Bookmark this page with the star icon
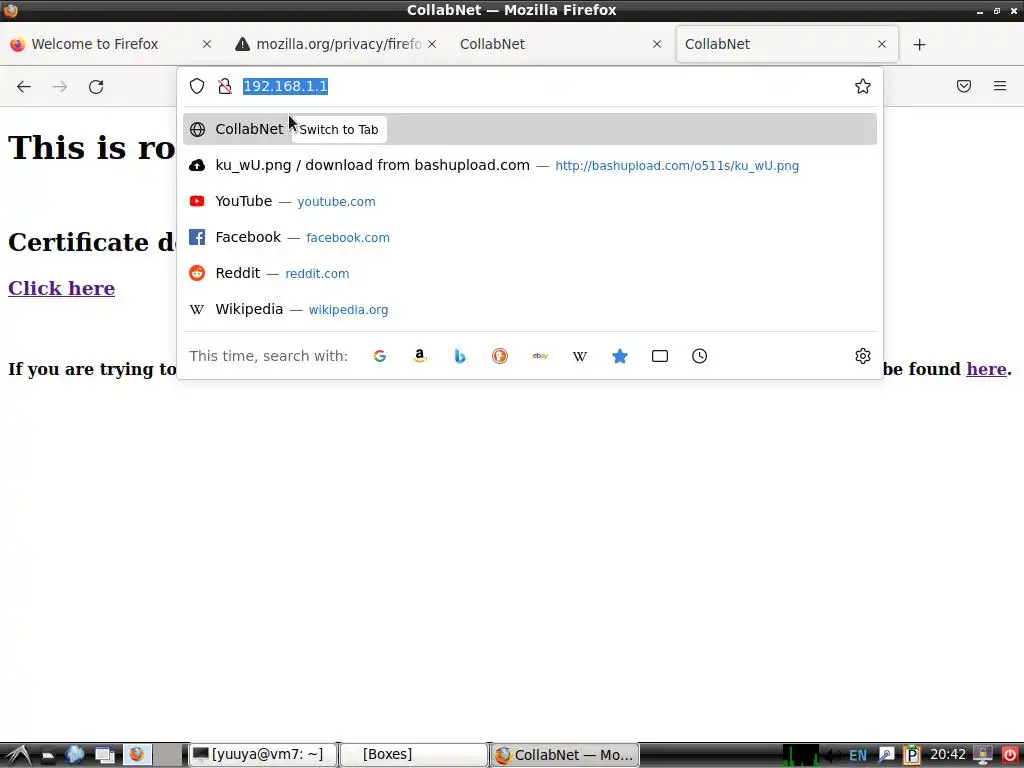This screenshot has width=1024, height=768. pyautogui.click(x=863, y=86)
